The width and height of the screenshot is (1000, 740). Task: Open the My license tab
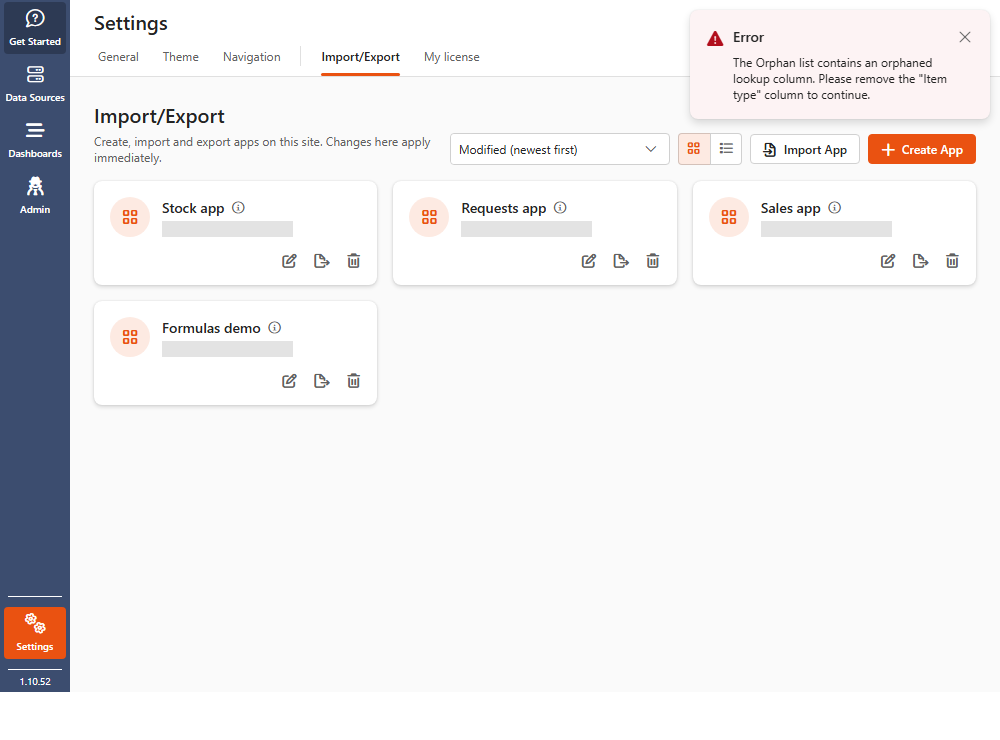pyautogui.click(x=452, y=57)
